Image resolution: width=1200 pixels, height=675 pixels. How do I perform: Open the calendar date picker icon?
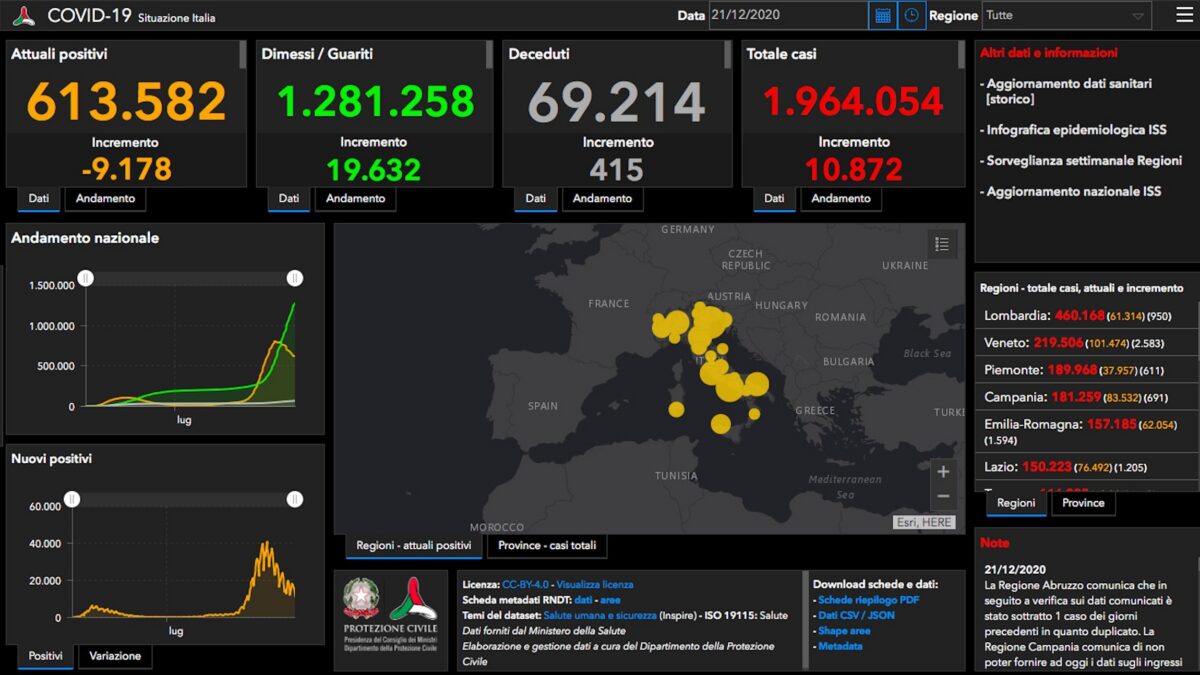[882, 16]
